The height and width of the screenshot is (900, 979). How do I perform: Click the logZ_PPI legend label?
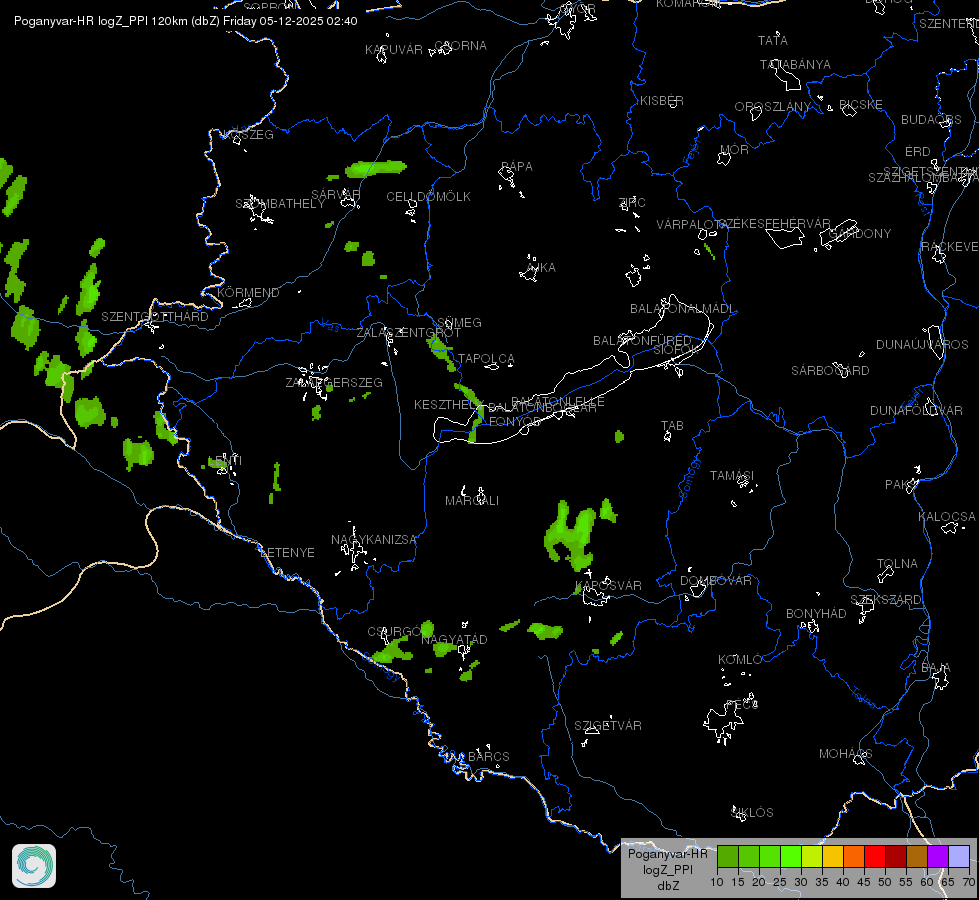667,869
